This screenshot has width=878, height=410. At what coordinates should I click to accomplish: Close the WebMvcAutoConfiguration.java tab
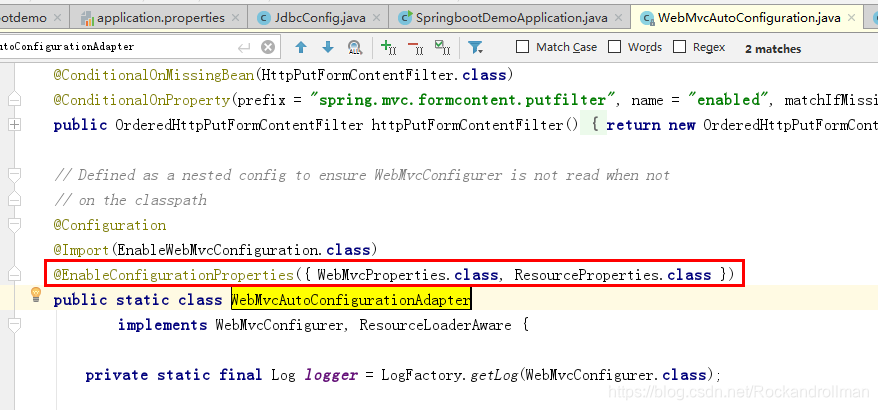[x=852, y=17]
